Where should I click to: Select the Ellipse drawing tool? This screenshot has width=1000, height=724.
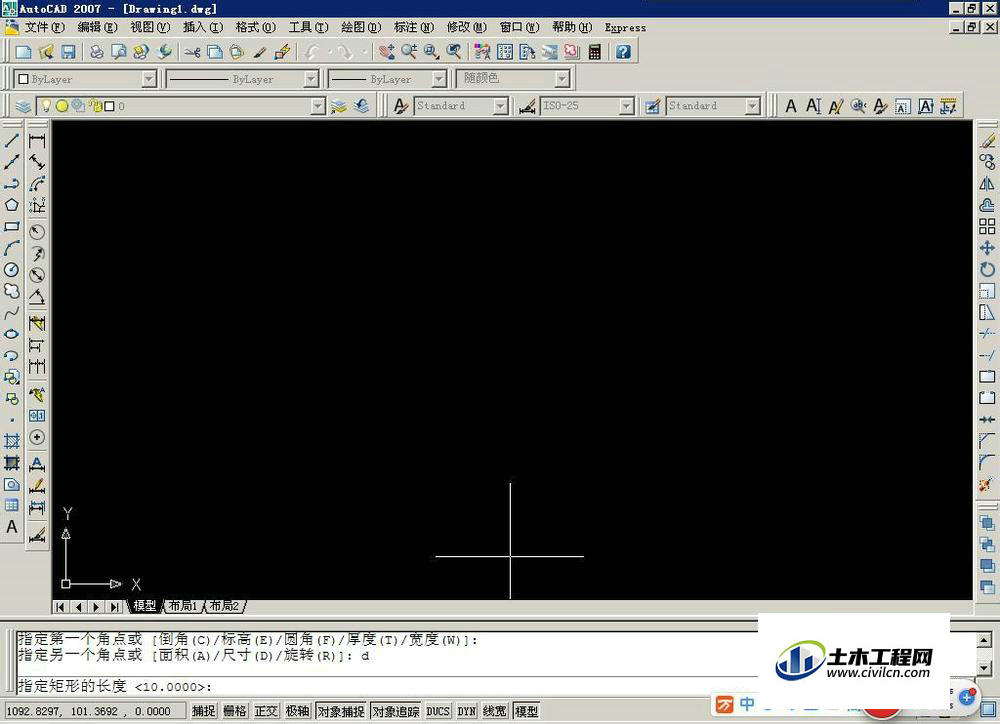click(x=11, y=334)
